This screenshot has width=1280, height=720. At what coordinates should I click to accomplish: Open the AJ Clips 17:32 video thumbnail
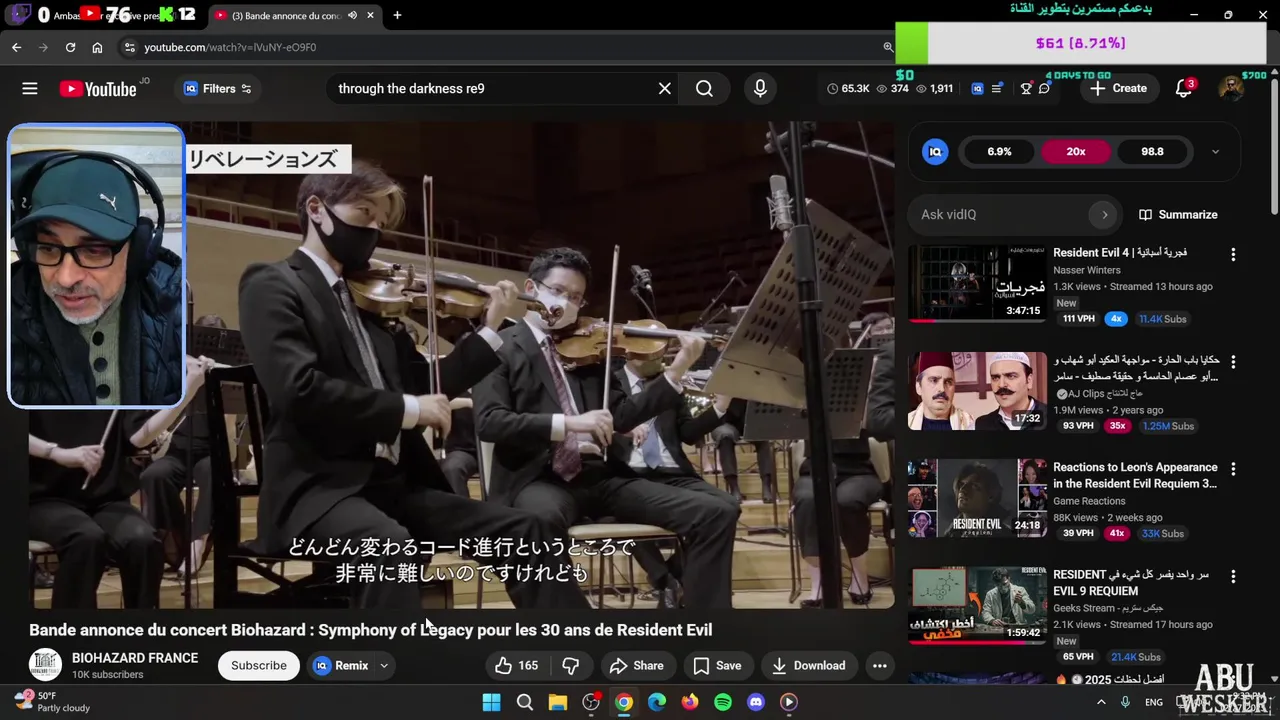point(977,391)
